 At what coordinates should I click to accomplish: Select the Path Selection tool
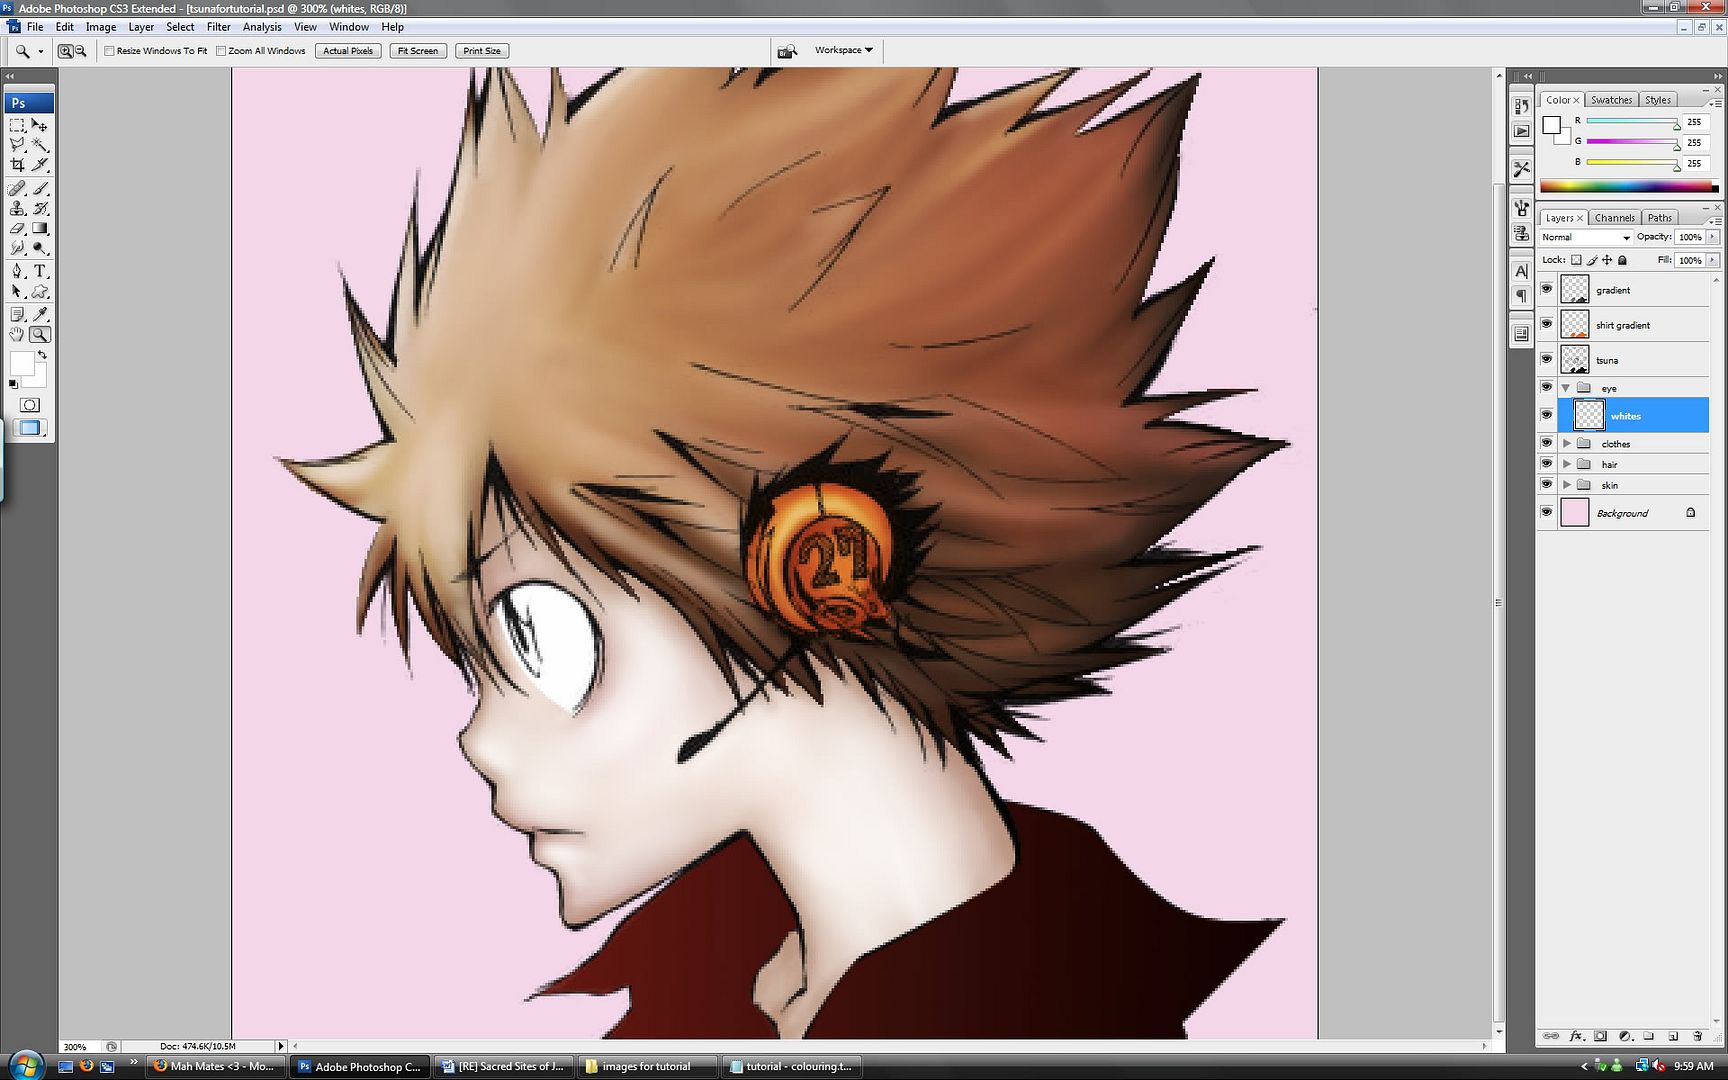[x=18, y=292]
